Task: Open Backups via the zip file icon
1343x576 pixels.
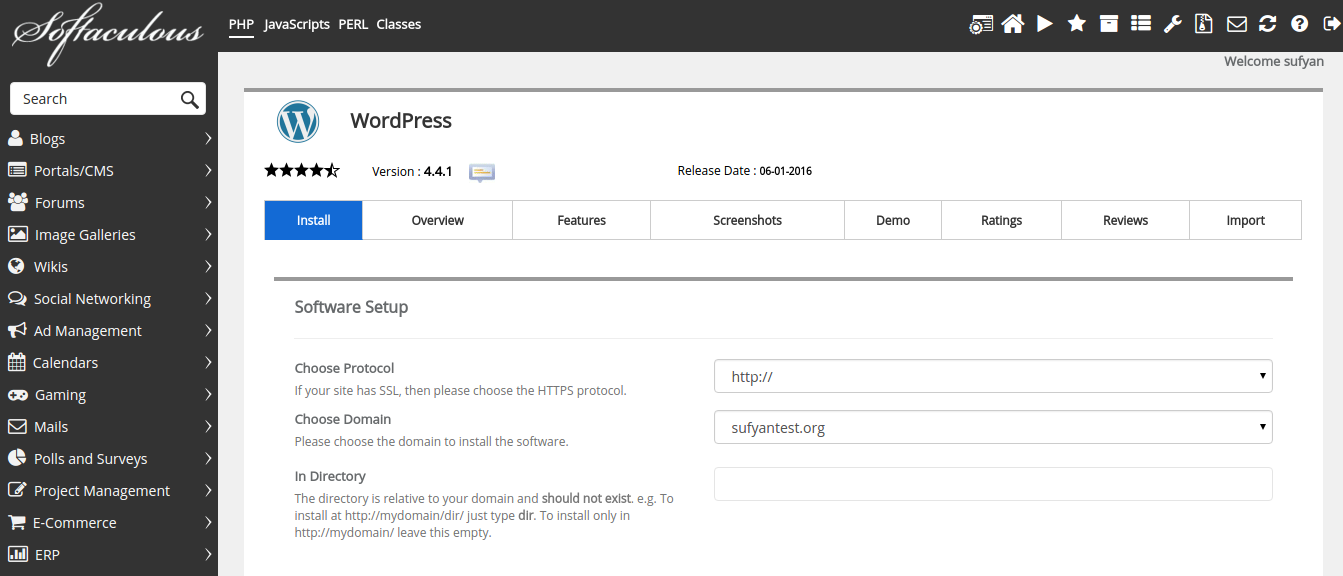Action: [1204, 23]
